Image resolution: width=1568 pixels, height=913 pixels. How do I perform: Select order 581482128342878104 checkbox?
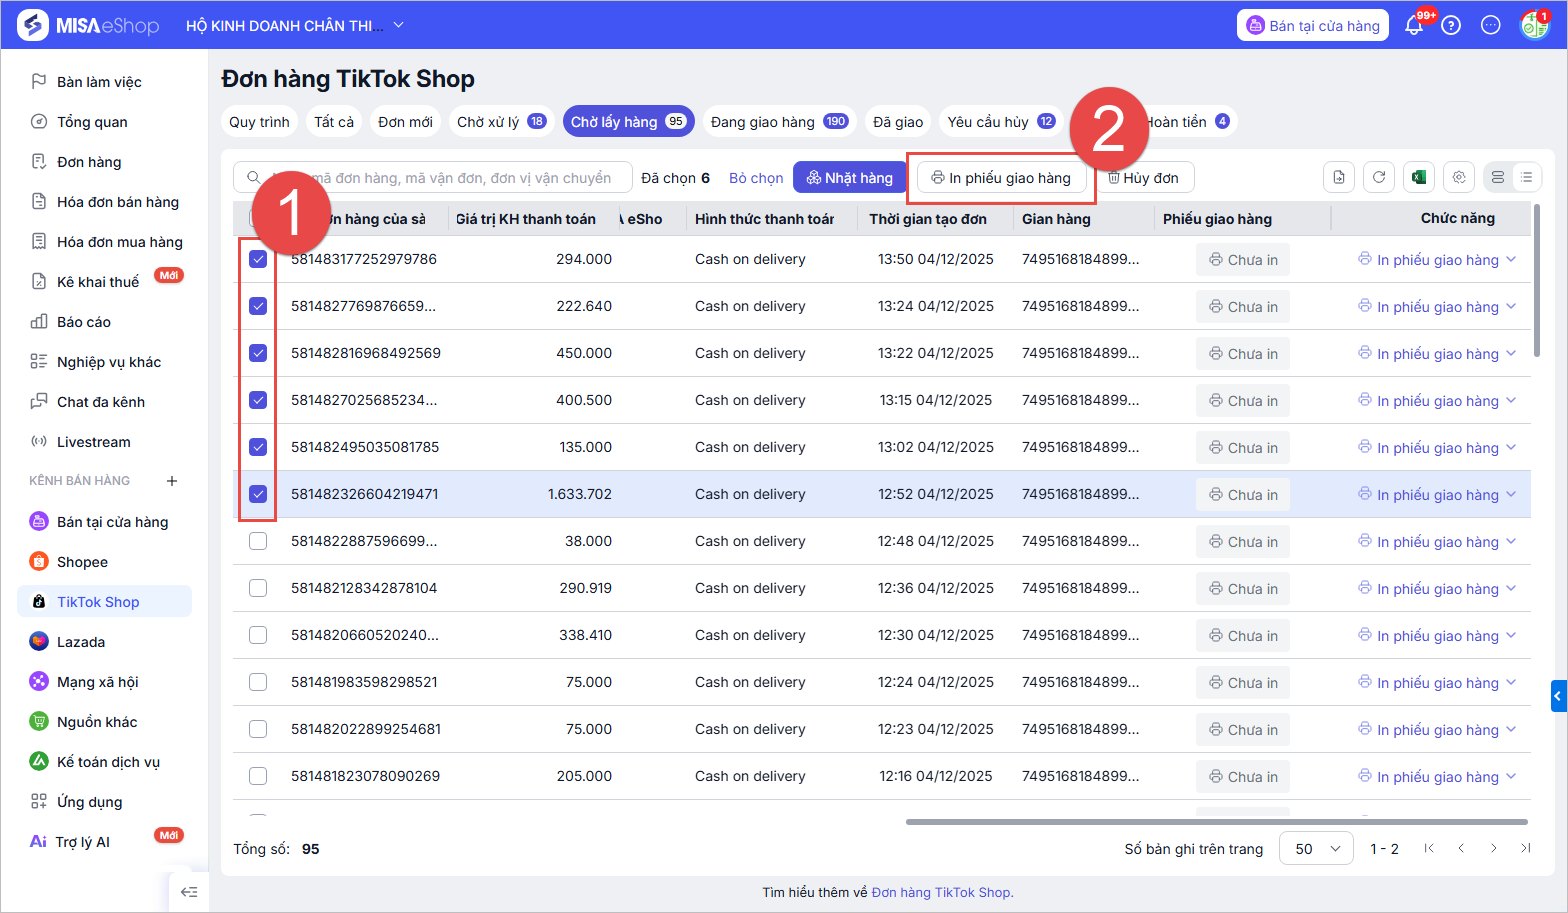(258, 588)
